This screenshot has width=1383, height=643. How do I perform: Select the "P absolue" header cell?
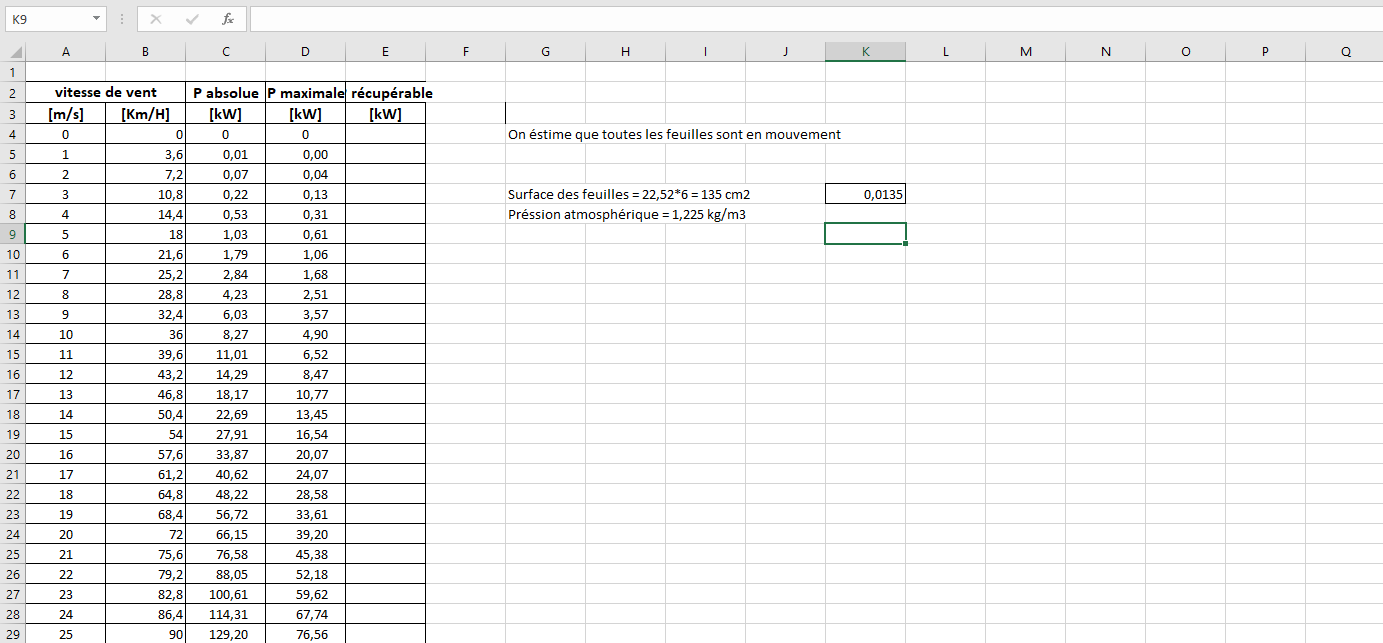click(x=225, y=92)
